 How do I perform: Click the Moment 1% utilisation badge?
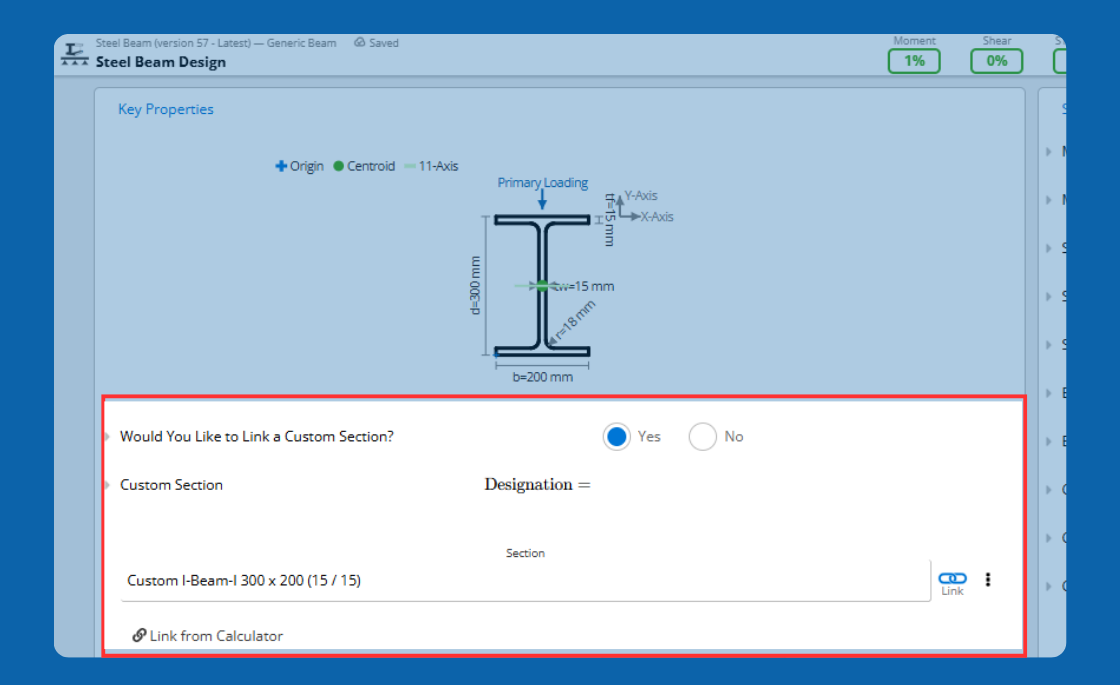click(914, 61)
